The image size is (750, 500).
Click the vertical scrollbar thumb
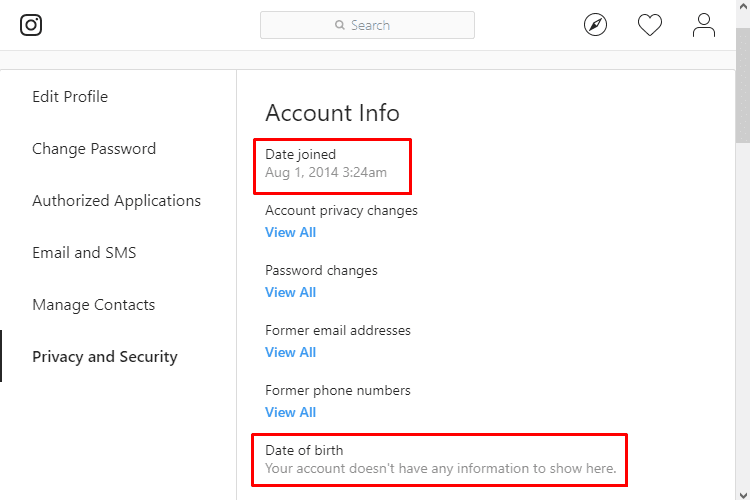point(743,85)
